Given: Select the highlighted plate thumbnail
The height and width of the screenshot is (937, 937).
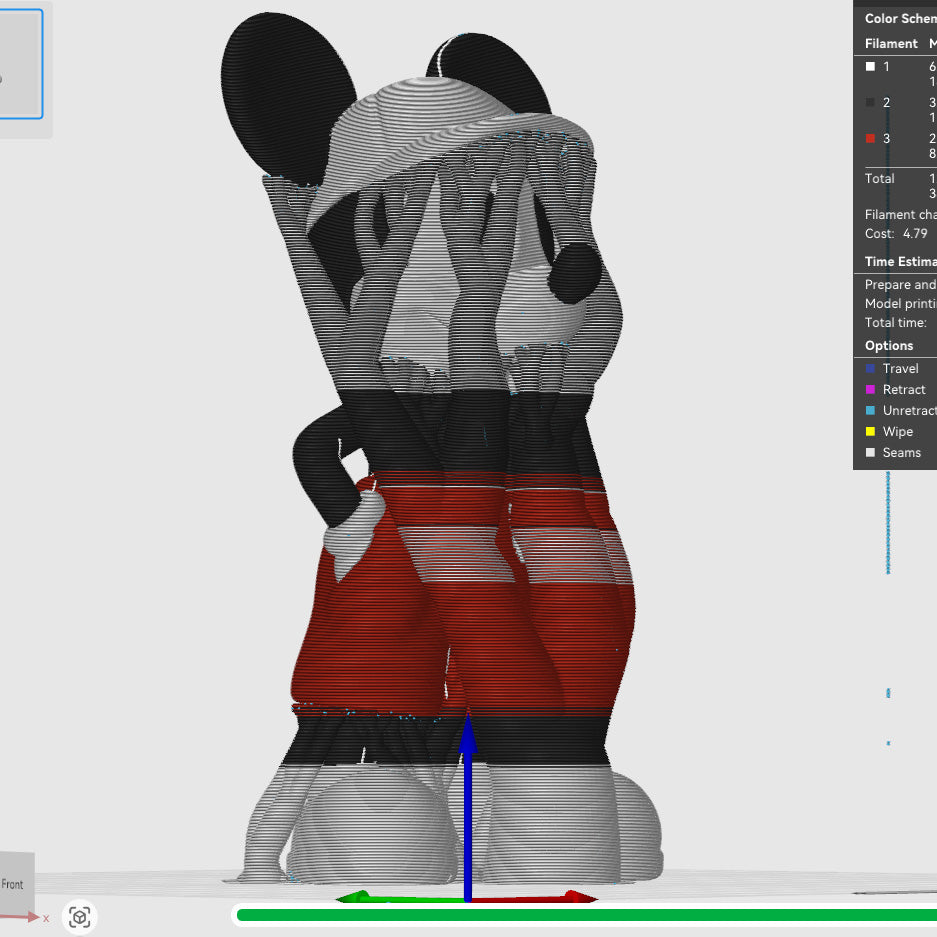Looking at the screenshot, I should [x=20, y=64].
